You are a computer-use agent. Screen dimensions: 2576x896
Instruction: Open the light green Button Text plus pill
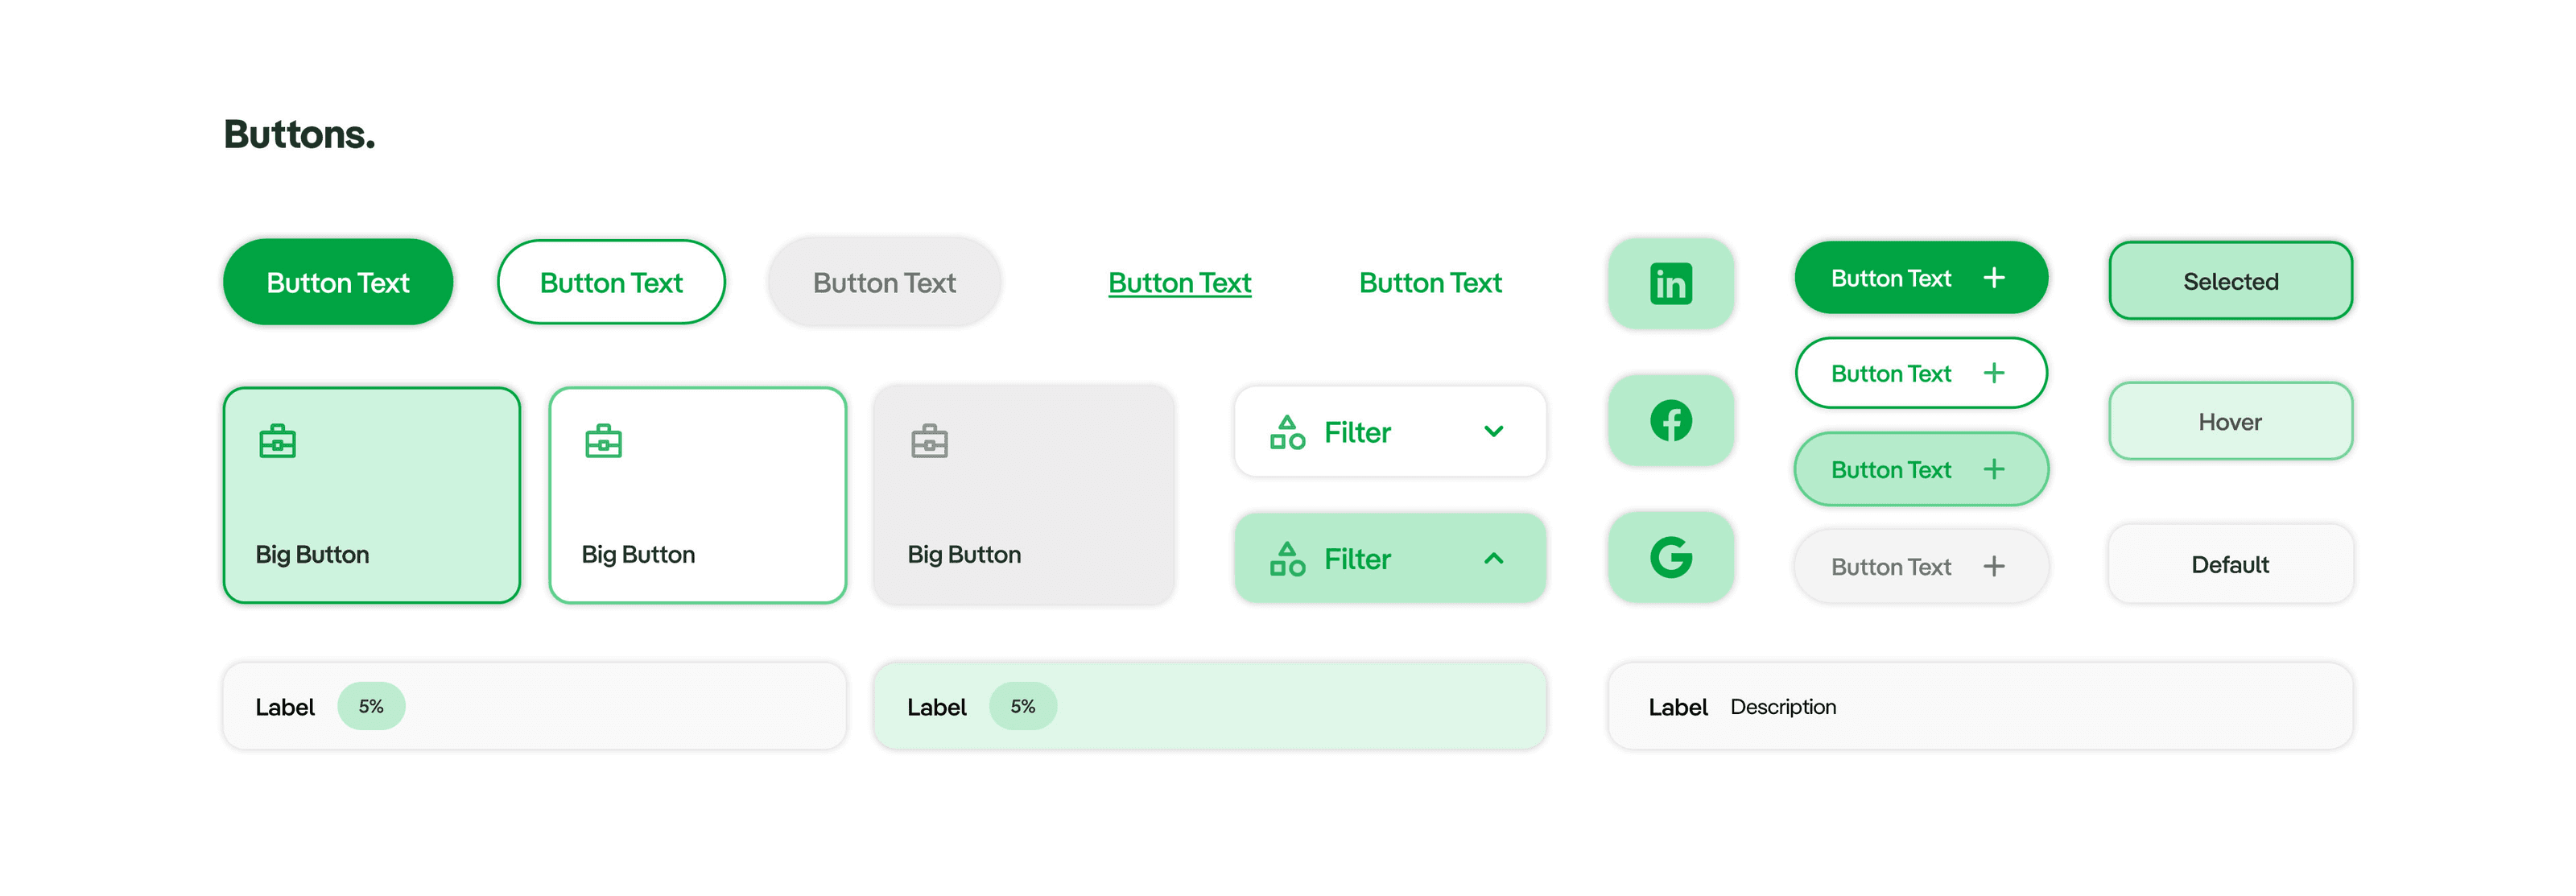pos(1920,469)
